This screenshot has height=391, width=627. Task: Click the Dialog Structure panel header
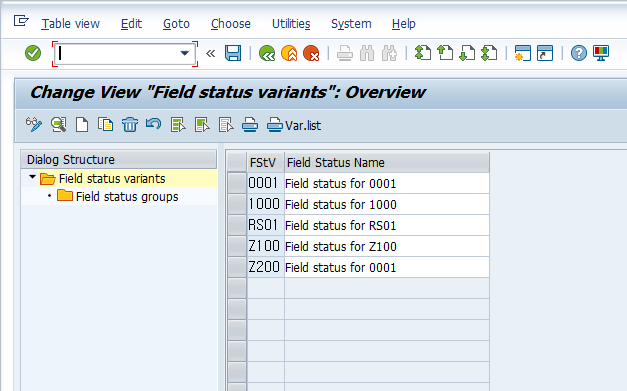pyautogui.click(x=119, y=160)
